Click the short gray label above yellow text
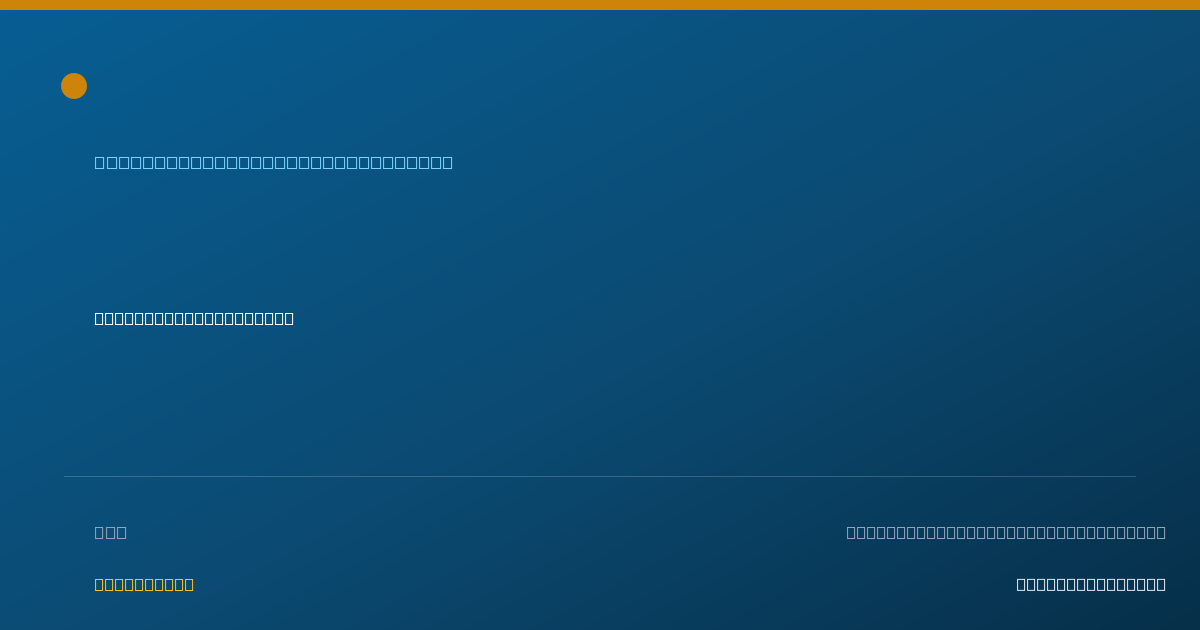The image size is (1200, 630). click(111, 532)
